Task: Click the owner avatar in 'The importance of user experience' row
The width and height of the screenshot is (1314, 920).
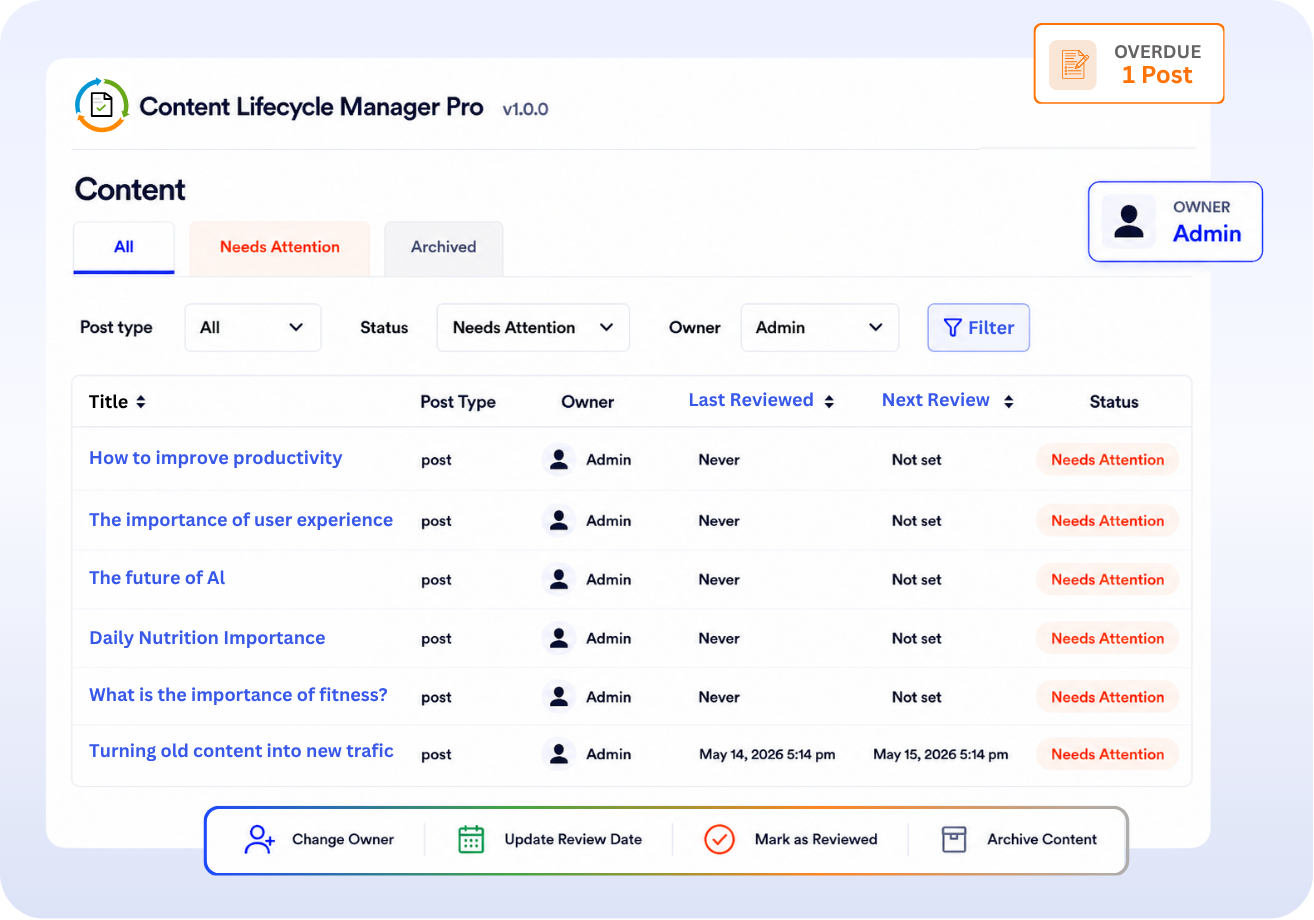Action: [x=559, y=521]
